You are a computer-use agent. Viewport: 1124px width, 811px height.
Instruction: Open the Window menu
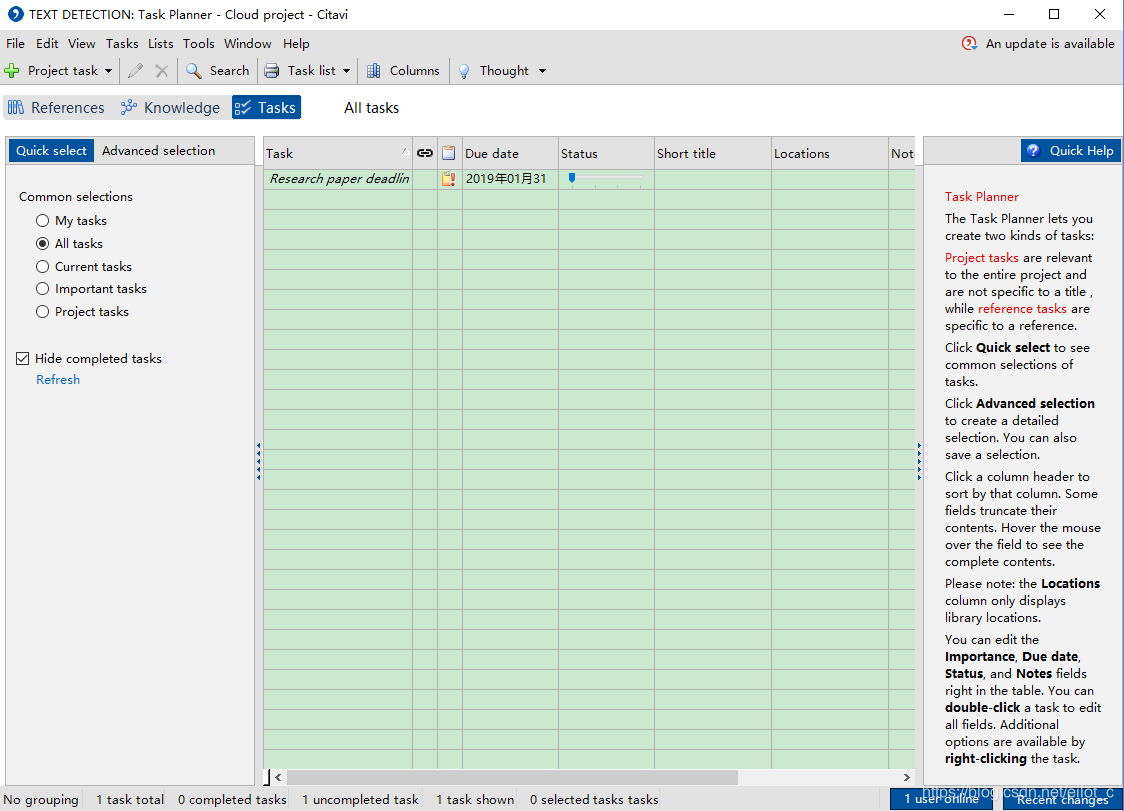(247, 44)
